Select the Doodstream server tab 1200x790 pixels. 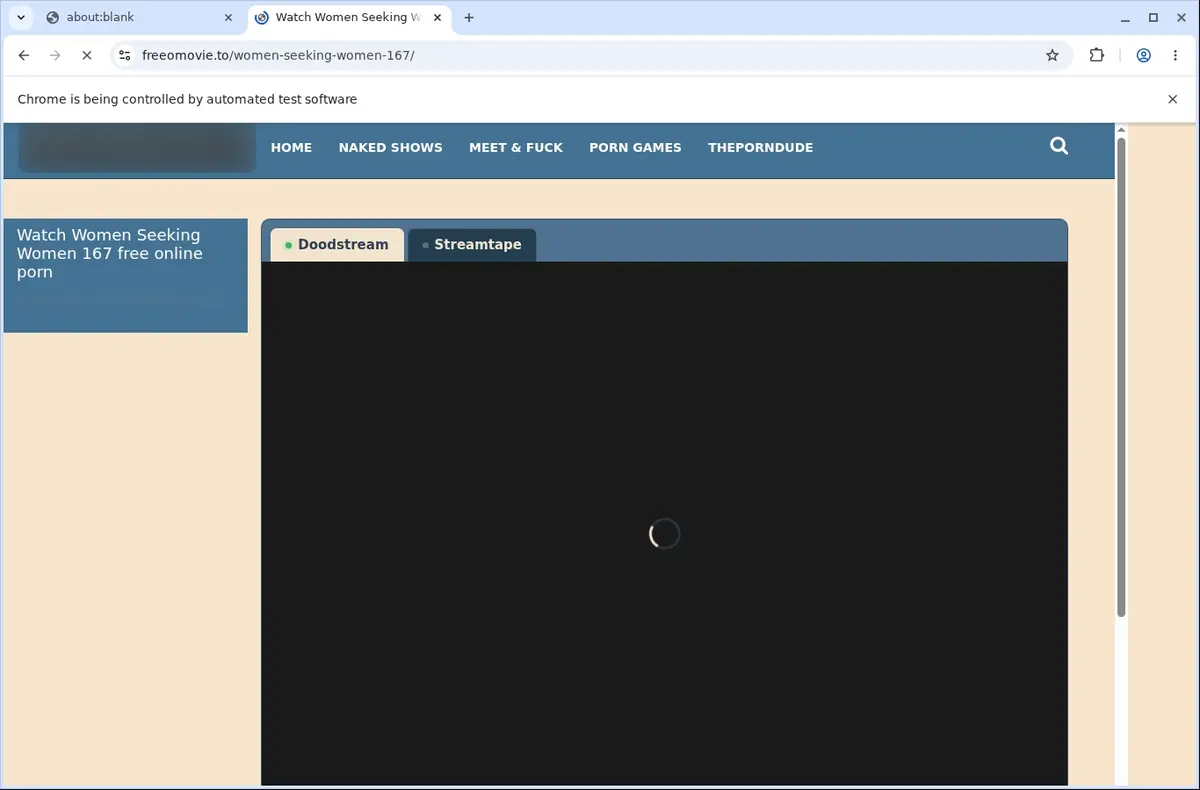pyautogui.click(x=337, y=245)
